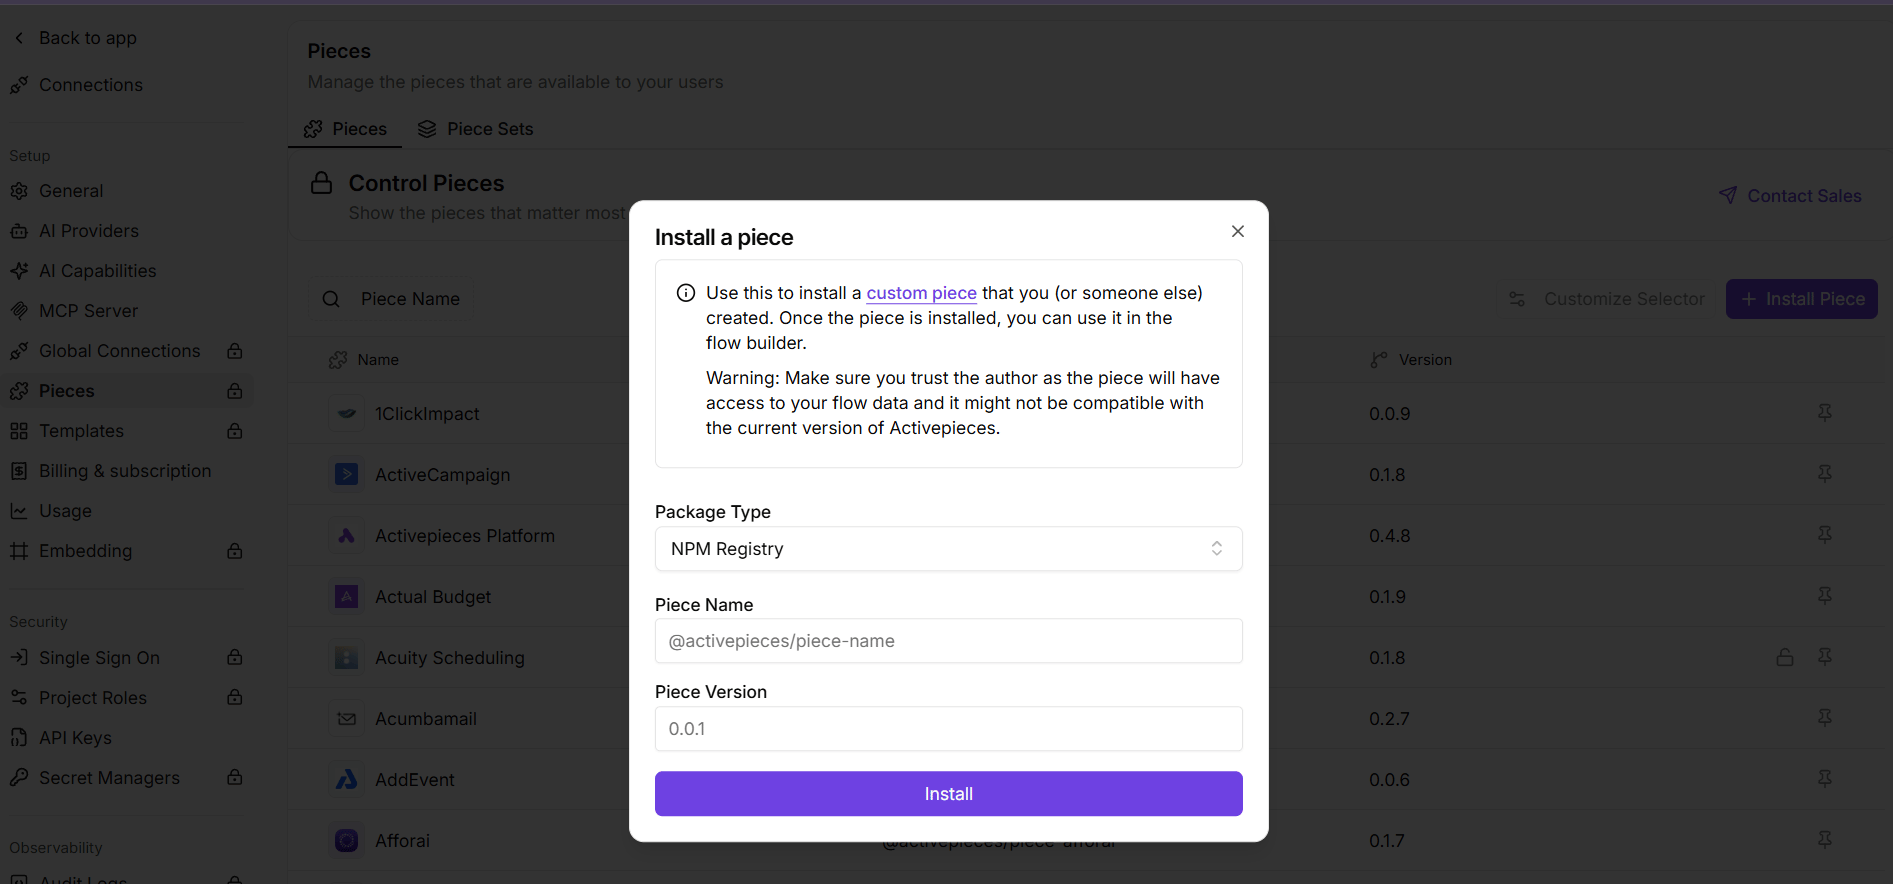The width and height of the screenshot is (1893, 884).
Task: Pin the Afforai piece
Action: pos(1824,840)
